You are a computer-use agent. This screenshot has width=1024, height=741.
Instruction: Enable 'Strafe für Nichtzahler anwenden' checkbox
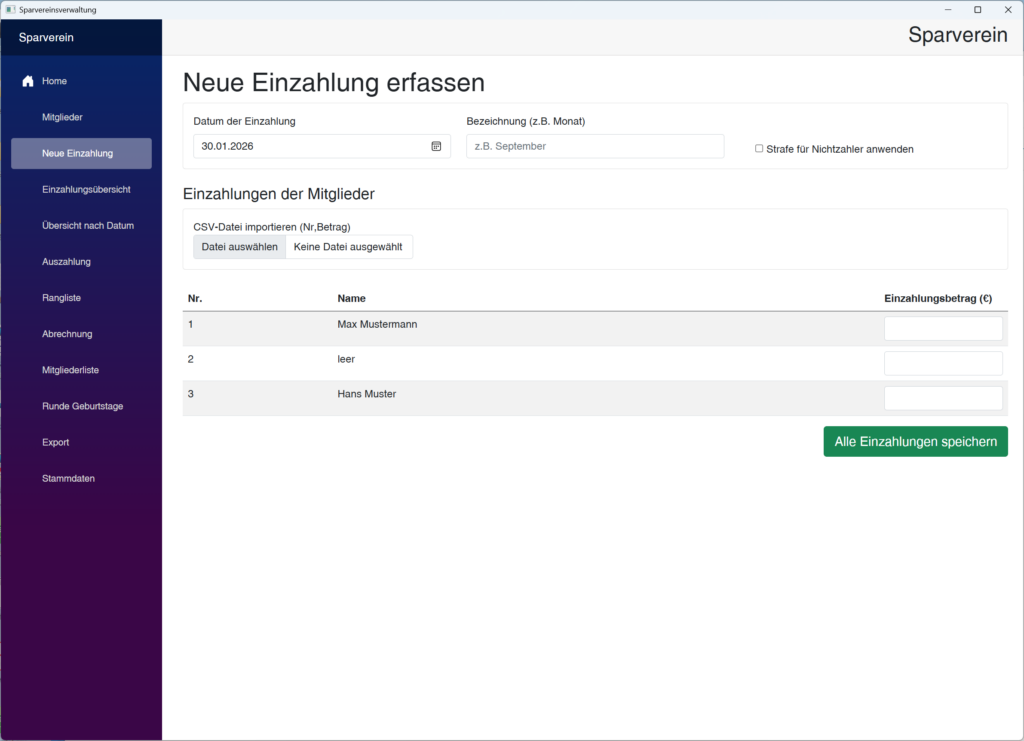point(759,149)
